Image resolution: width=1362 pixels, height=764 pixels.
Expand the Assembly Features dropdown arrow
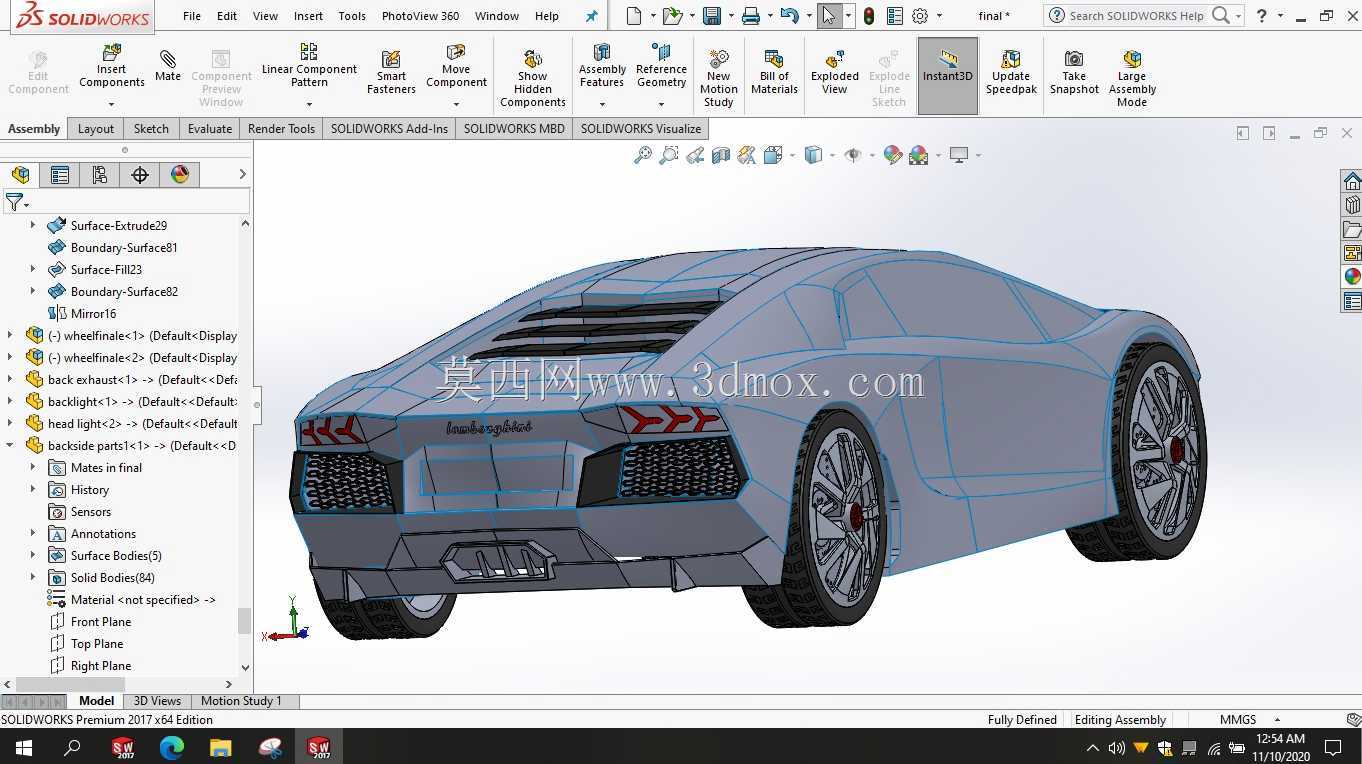(602, 104)
